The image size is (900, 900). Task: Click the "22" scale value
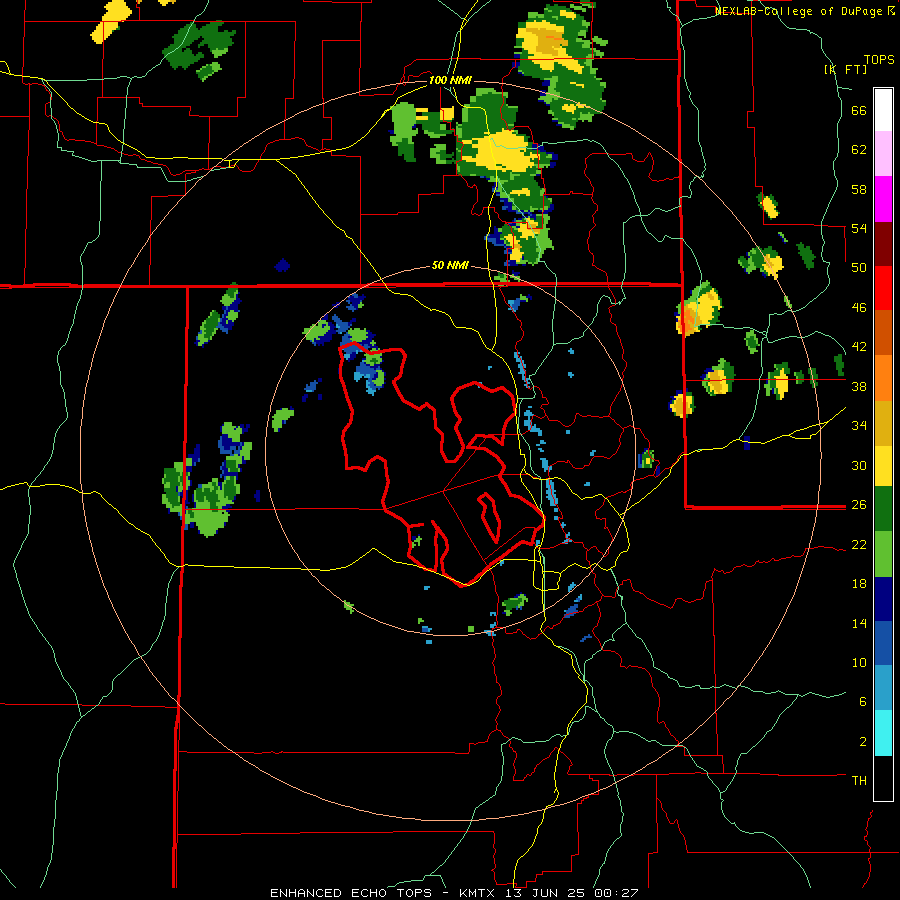[x=859, y=545]
